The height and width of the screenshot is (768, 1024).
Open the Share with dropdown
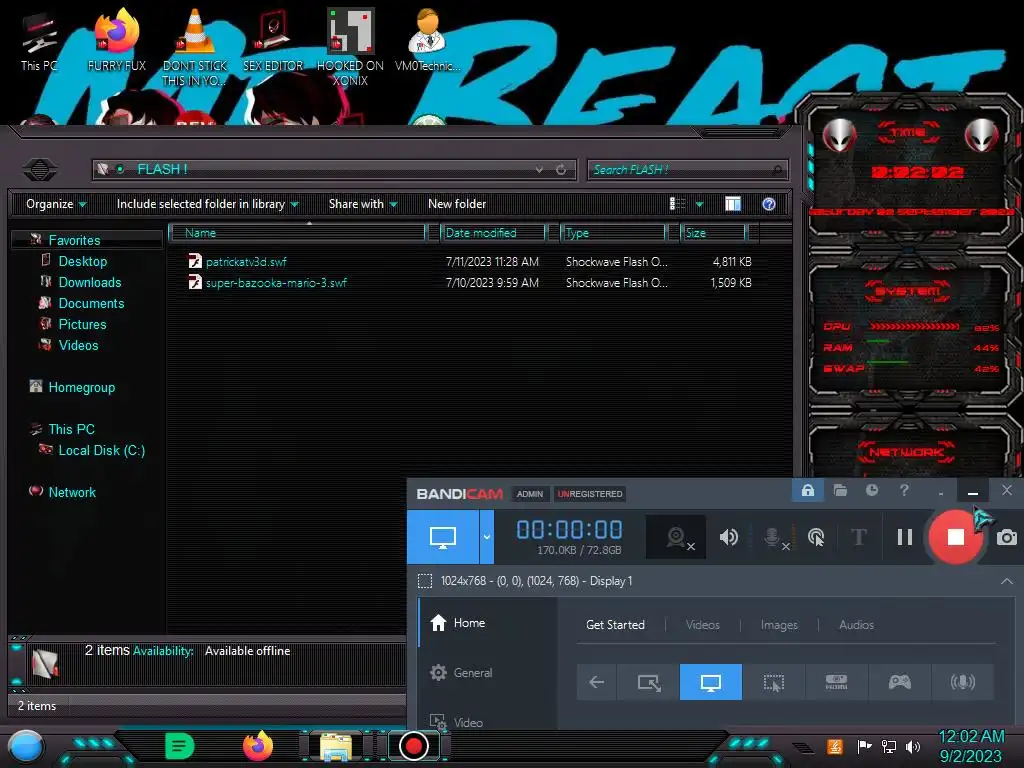click(x=363, y=204)
